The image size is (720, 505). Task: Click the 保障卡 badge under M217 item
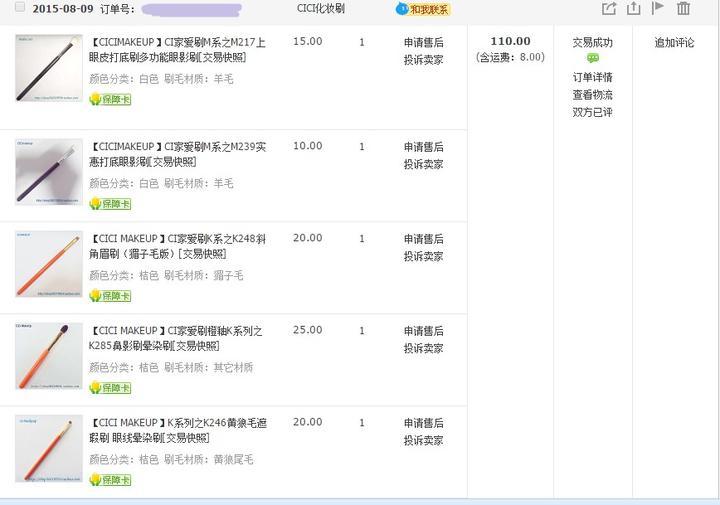click(x=110, y=99)
